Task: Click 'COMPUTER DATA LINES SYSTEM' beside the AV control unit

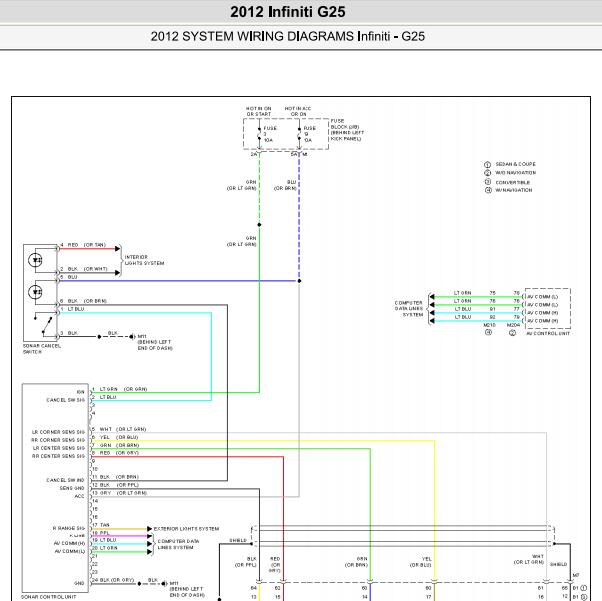Action: pyautogui.click(x=409, y=309)
